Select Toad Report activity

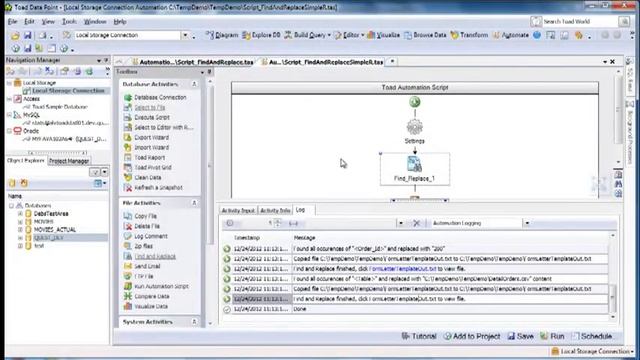(144, 158)
